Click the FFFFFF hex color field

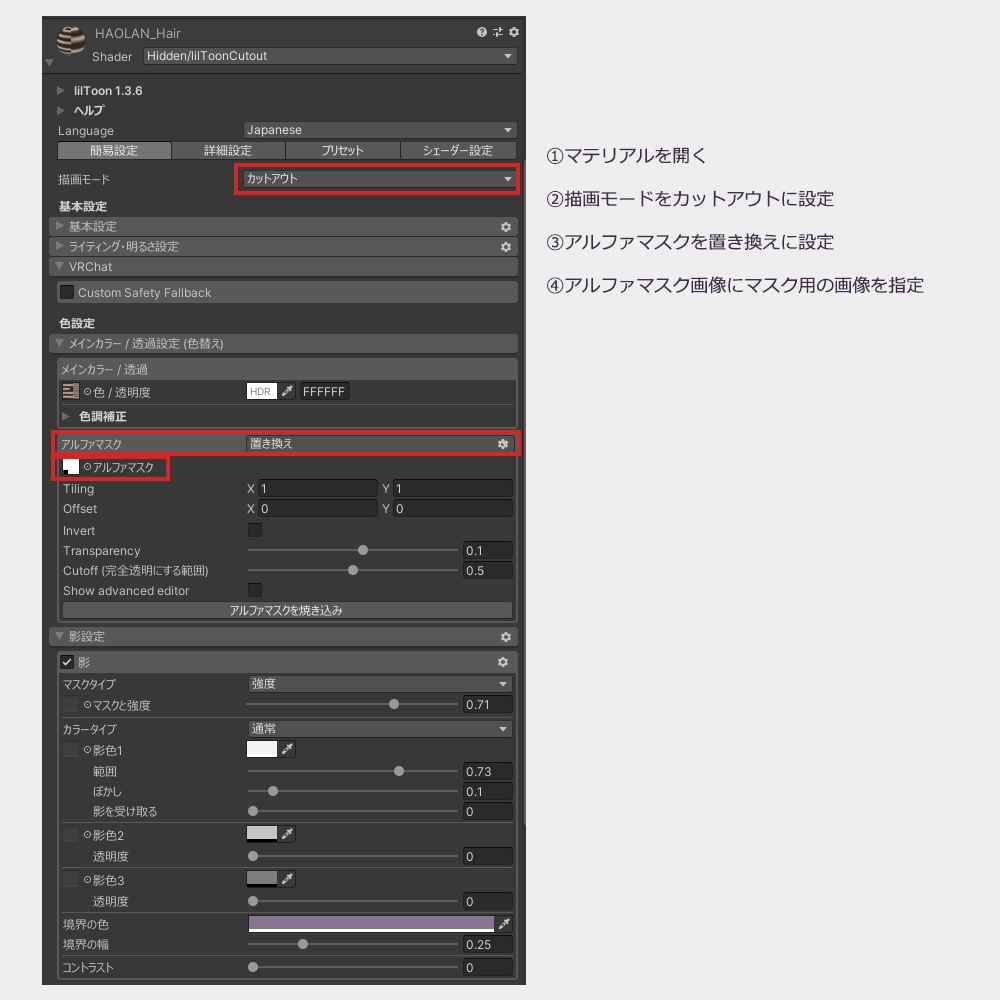324,391
